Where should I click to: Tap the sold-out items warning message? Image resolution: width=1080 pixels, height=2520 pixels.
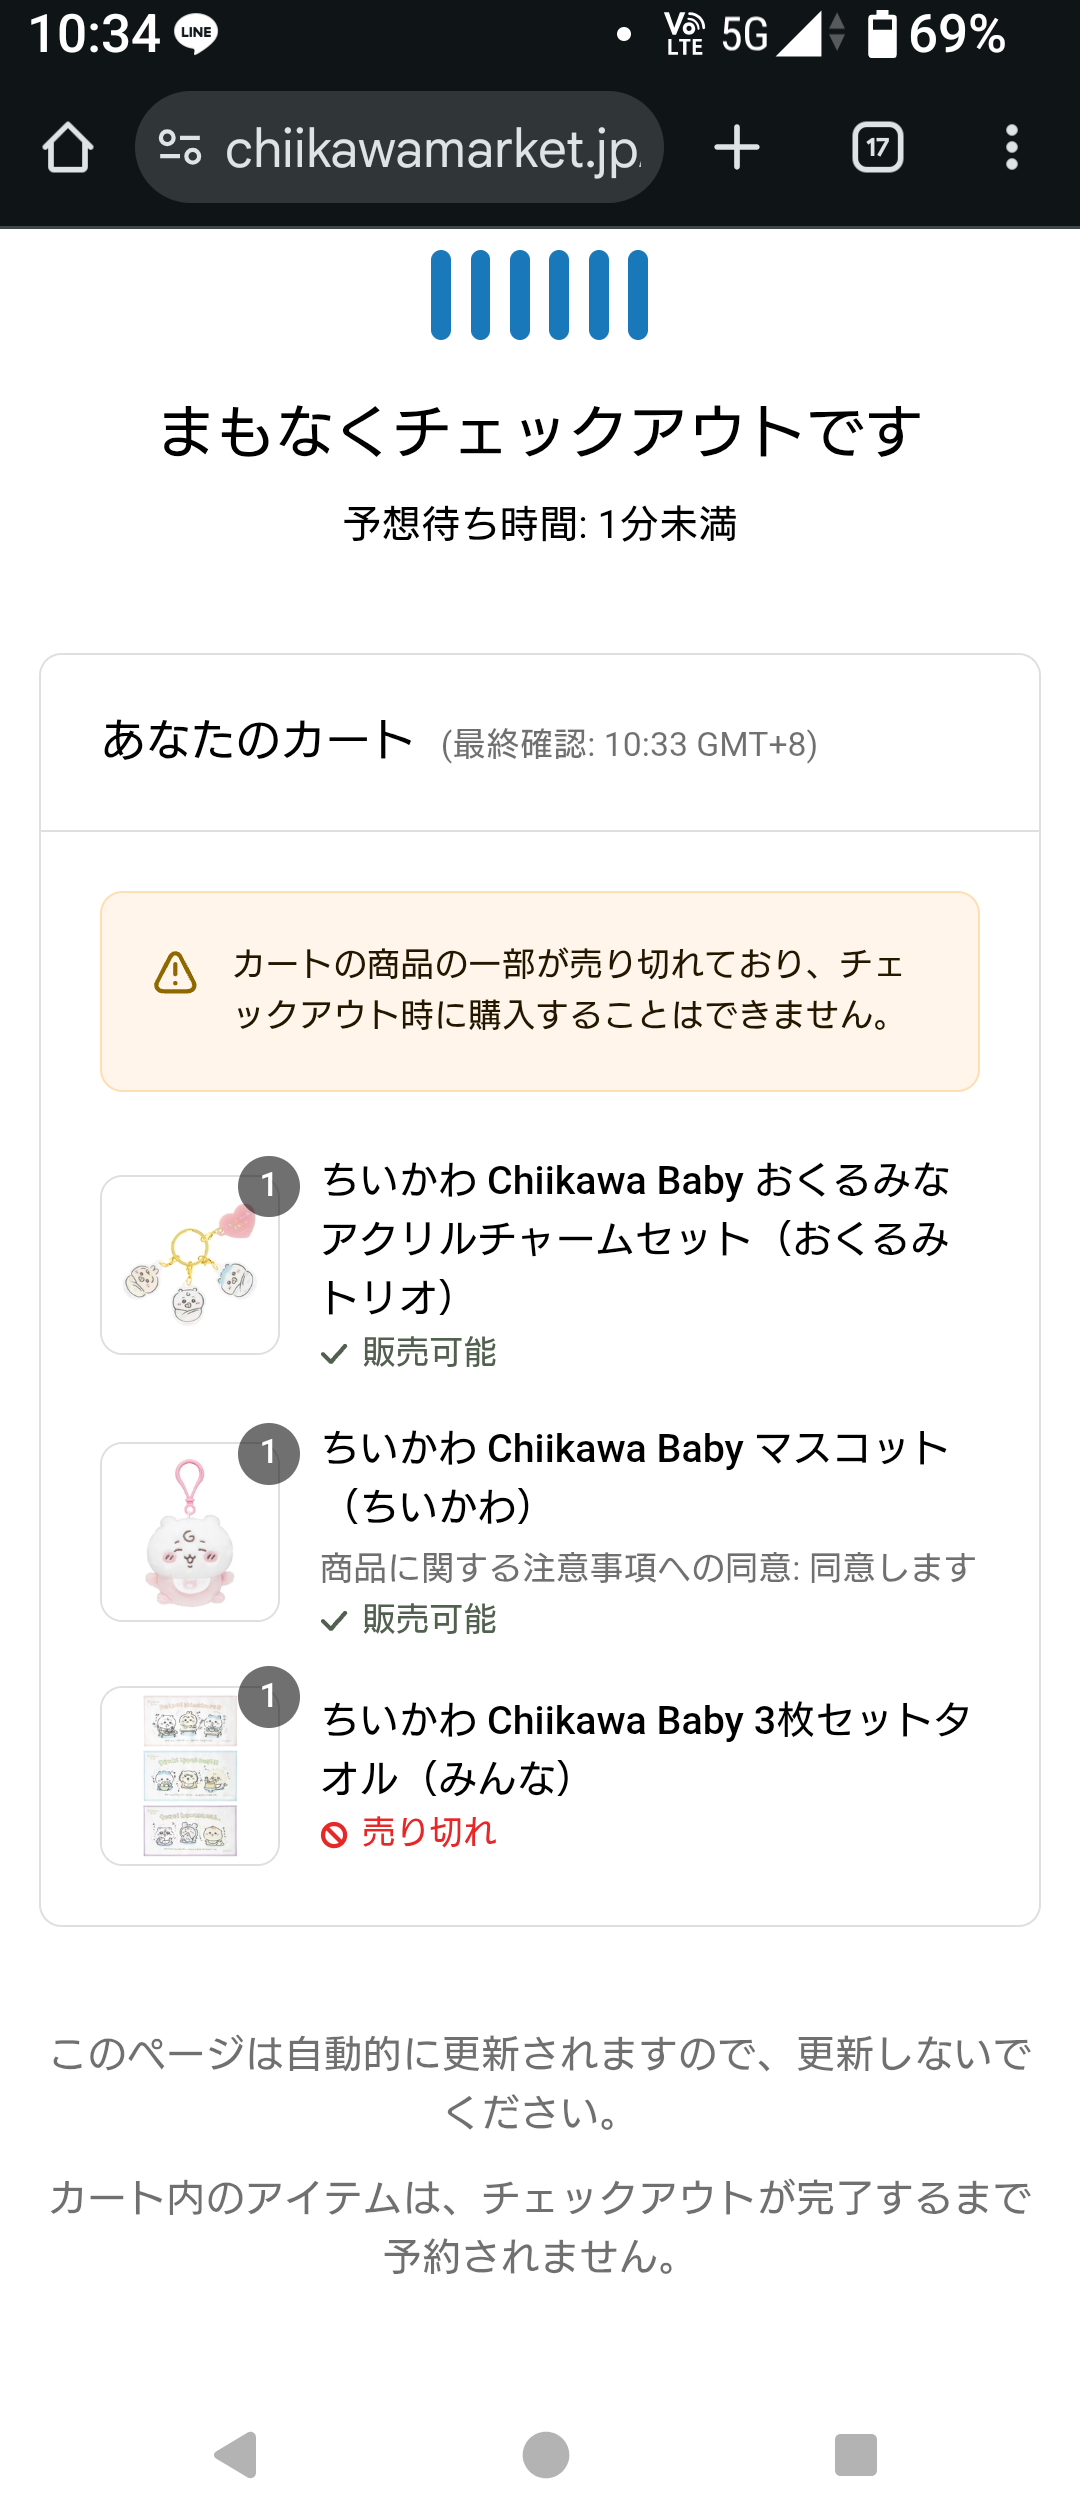click(568, 989)
